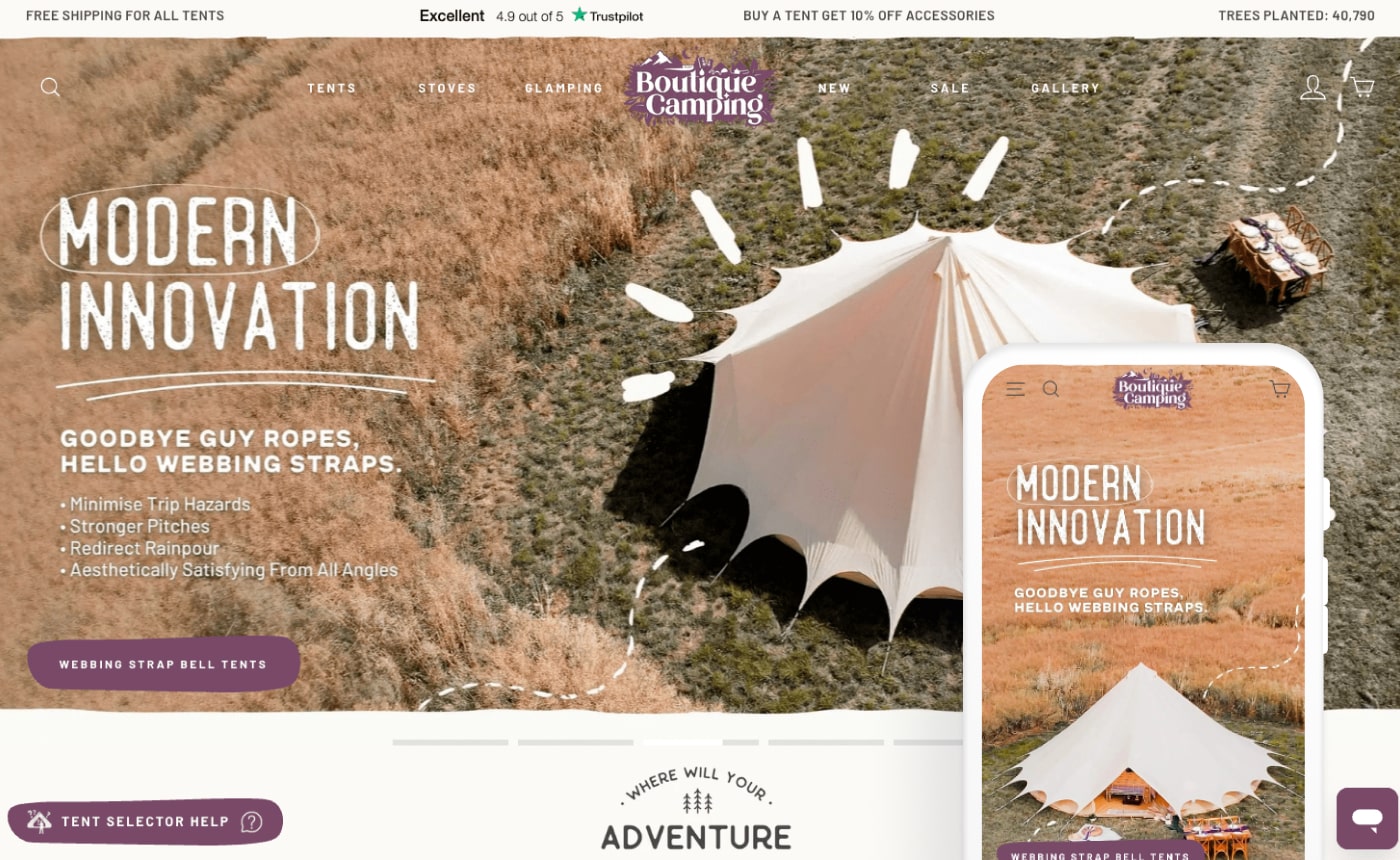Click the hamburger menu in phone mockup
1400x860 pixels.
[x=1015, y=389]
